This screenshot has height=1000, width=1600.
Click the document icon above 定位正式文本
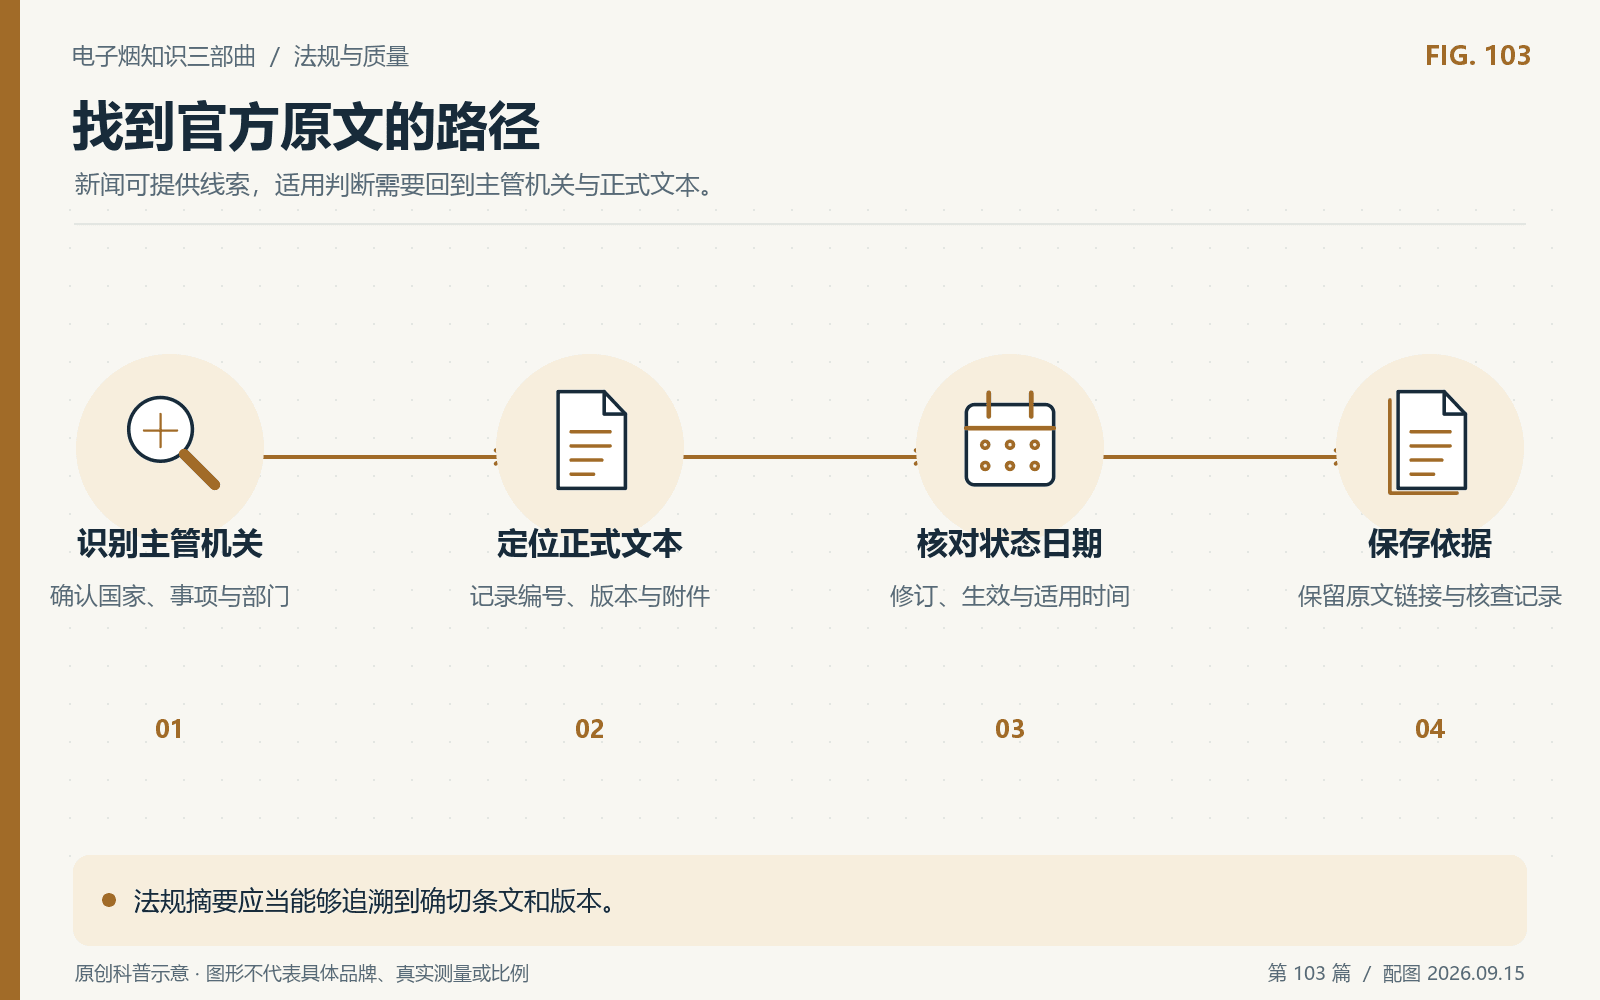[591, 440]
